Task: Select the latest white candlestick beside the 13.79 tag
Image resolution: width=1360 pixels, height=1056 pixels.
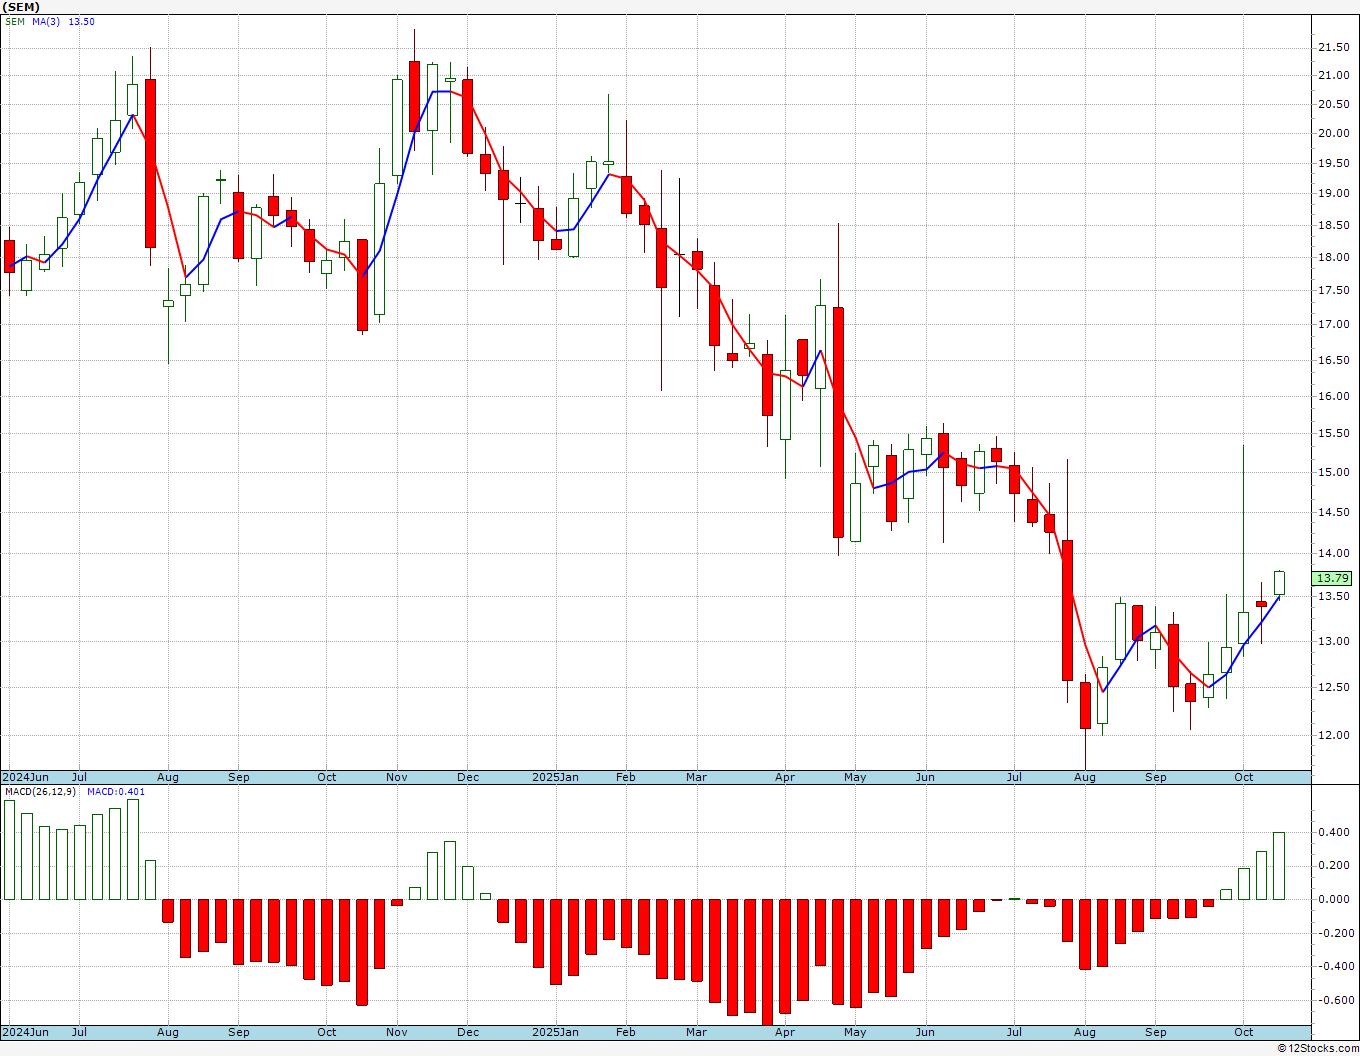Action: [x=1279, y=583]
